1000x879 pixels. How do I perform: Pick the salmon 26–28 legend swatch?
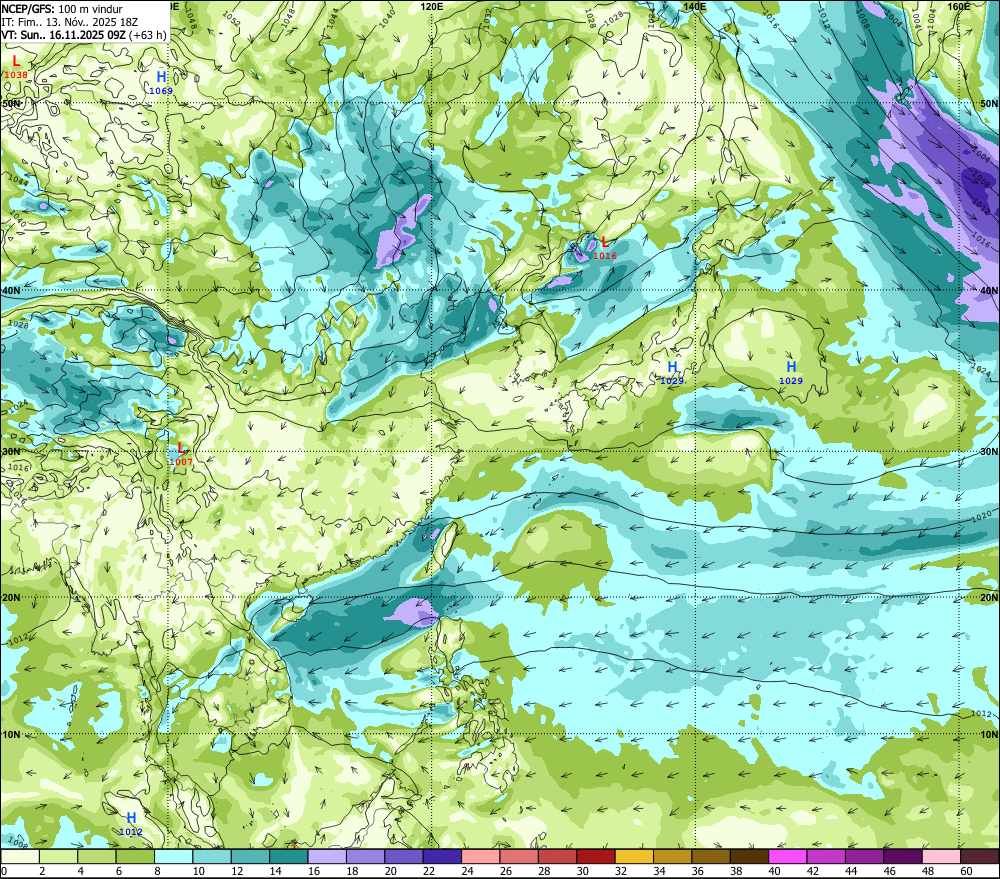[x=519, y=857]
